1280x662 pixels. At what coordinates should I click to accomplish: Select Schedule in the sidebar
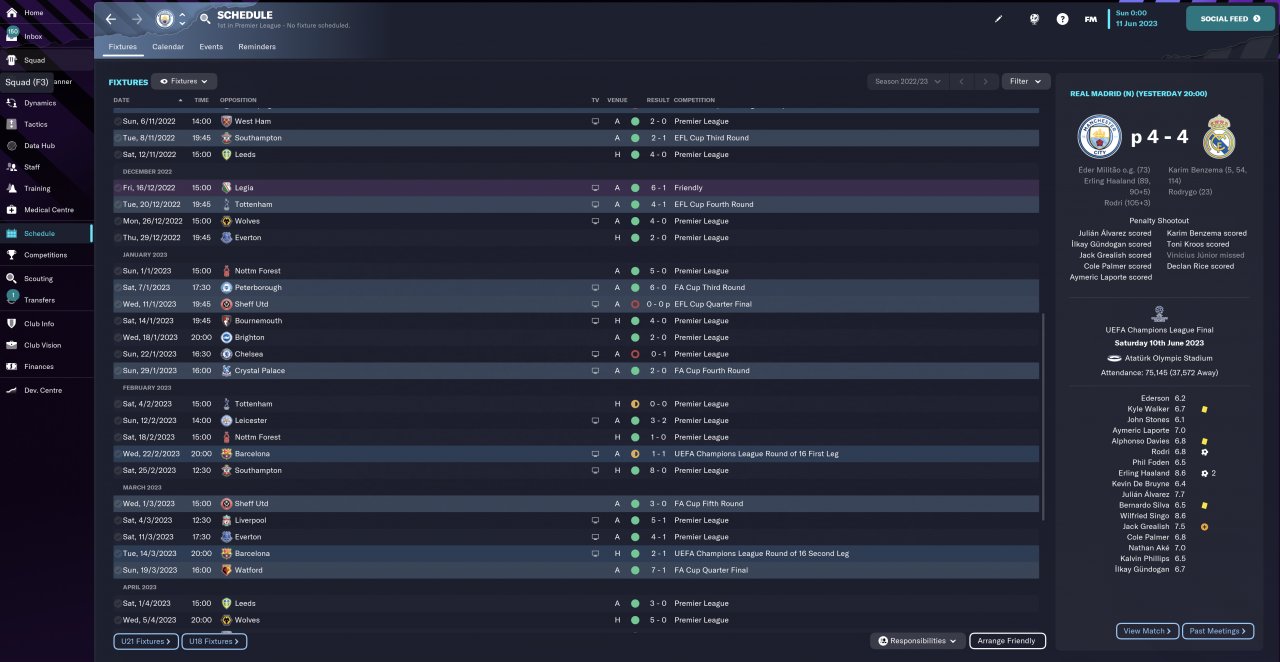click(x=45, y=233)
